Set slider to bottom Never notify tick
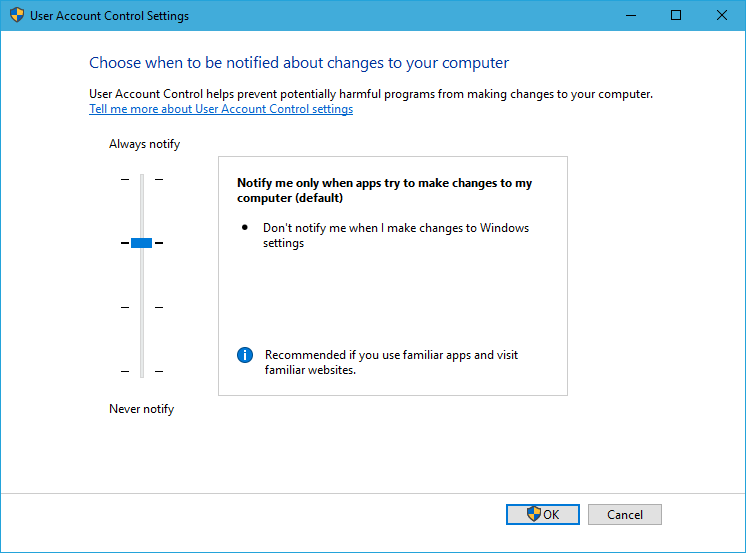 (142, 371)
